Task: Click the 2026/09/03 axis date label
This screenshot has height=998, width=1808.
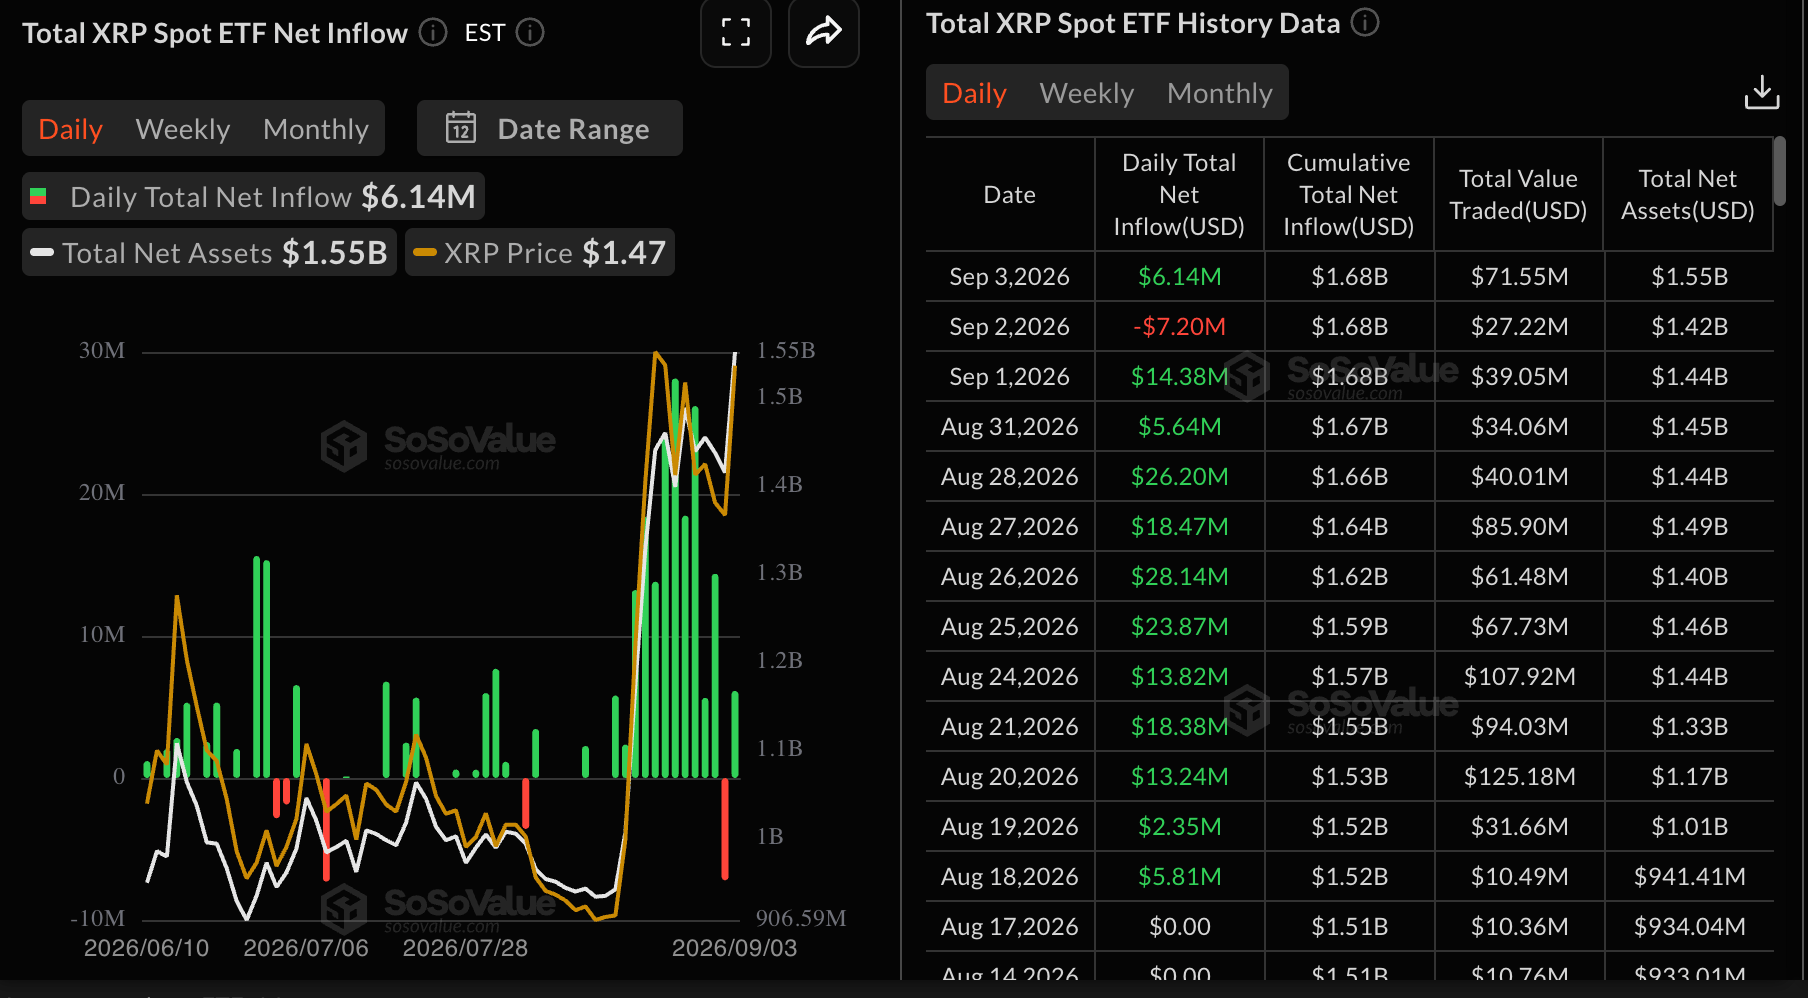Action: click(734, 948)
